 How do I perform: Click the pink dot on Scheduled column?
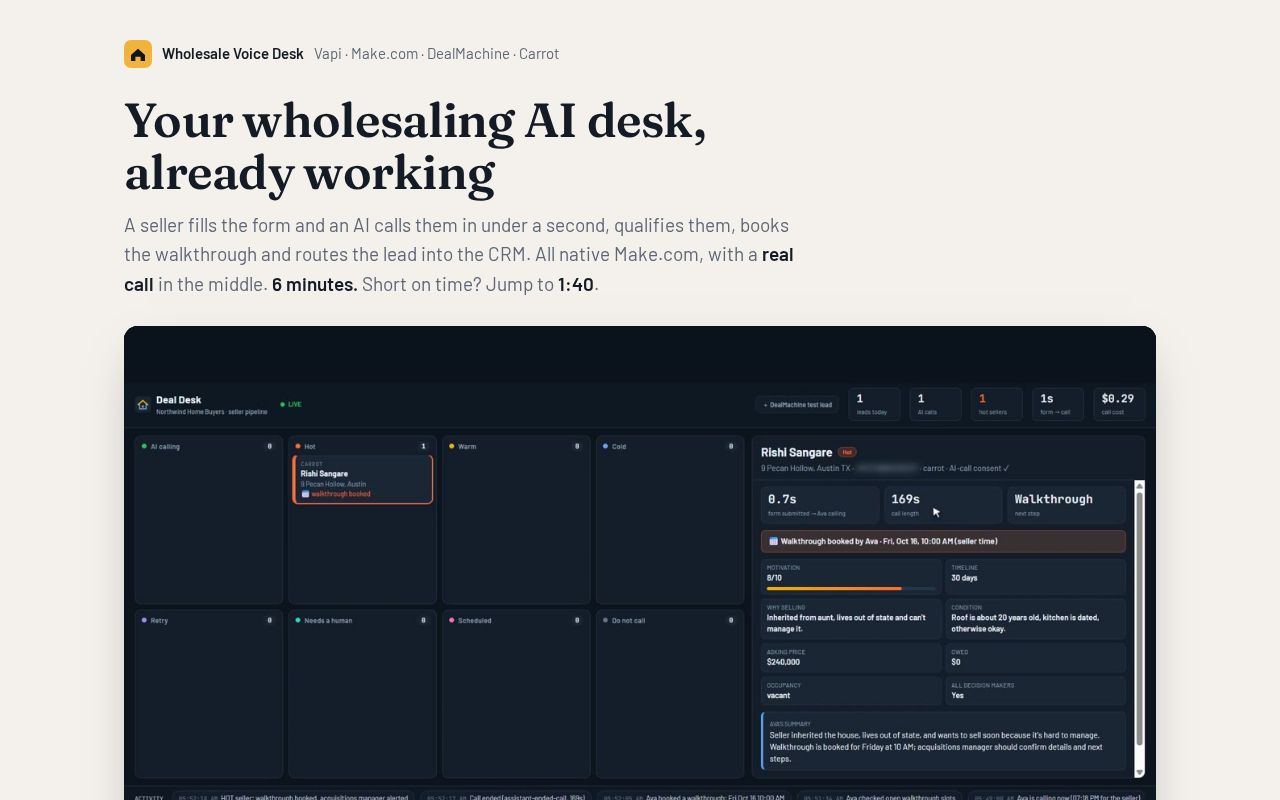click(x=452, y=620)
